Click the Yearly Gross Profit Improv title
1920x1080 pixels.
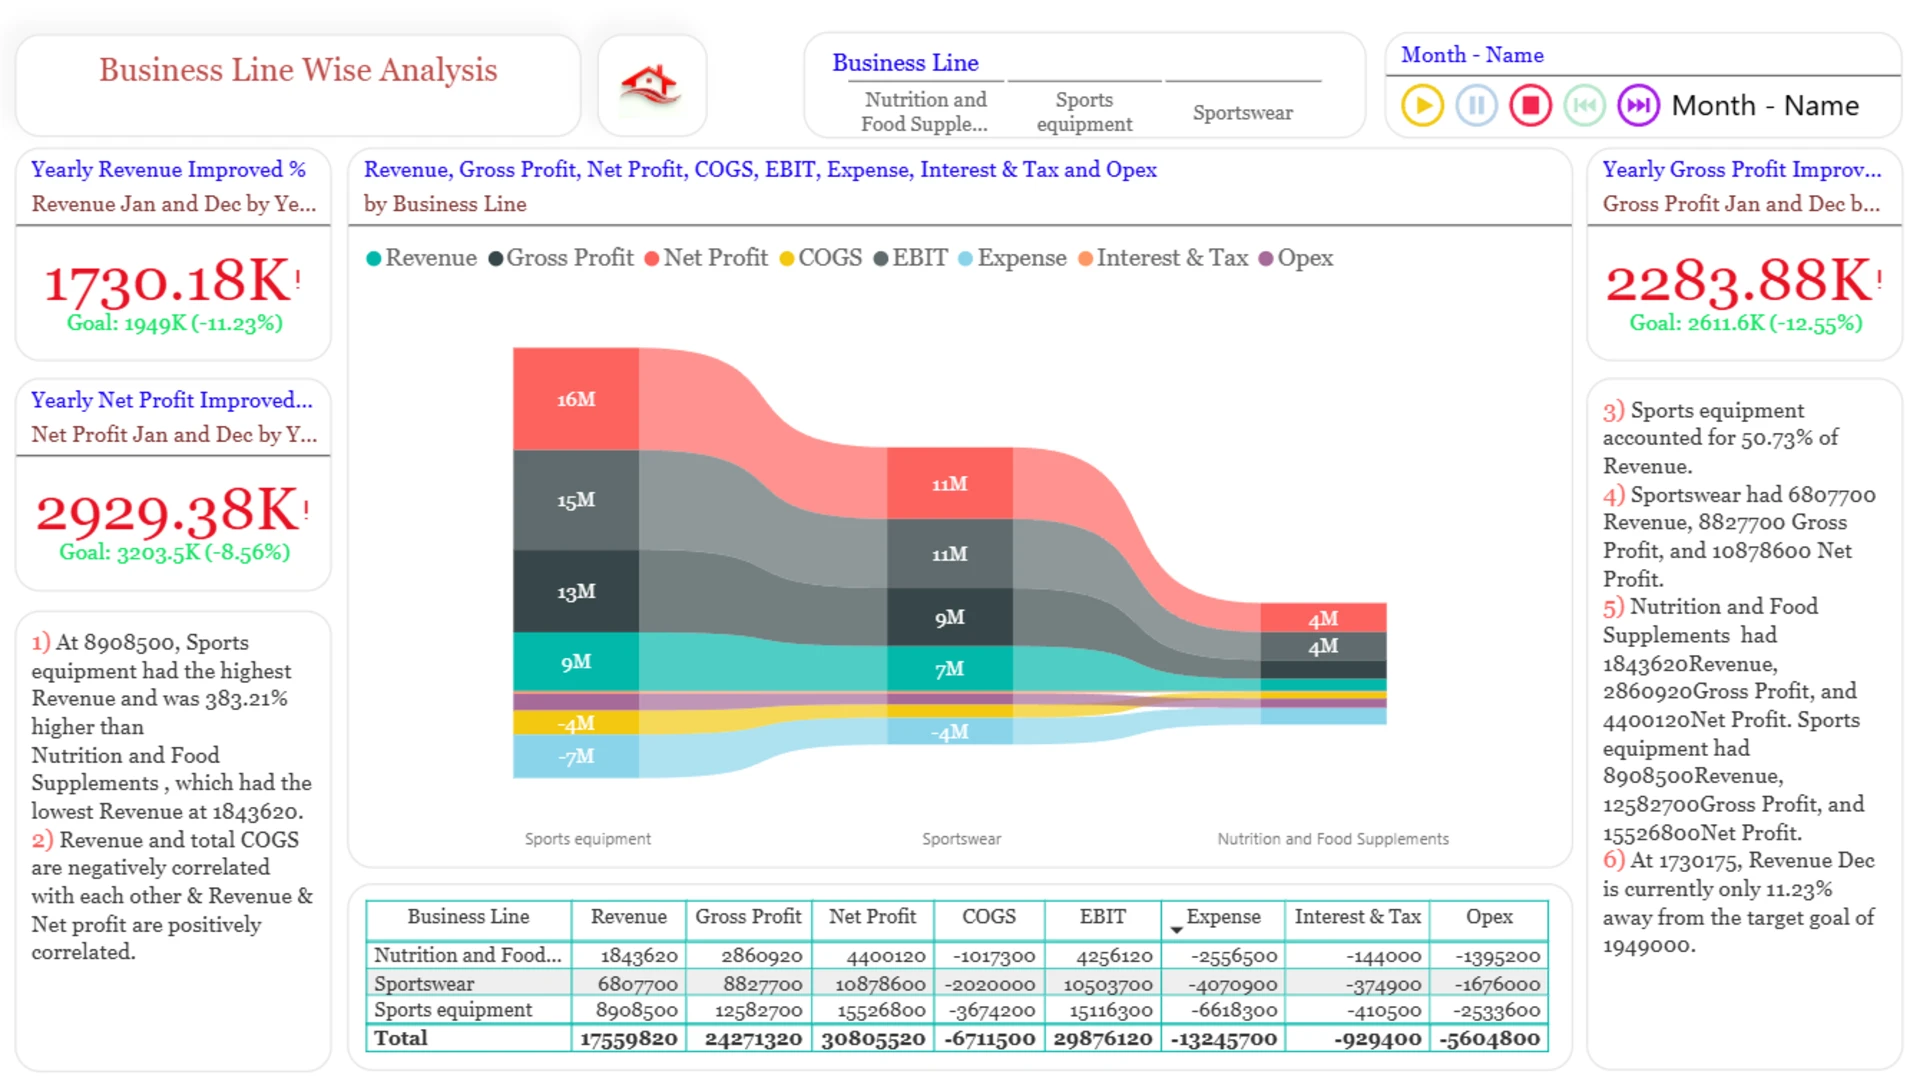pos(1742,169)
